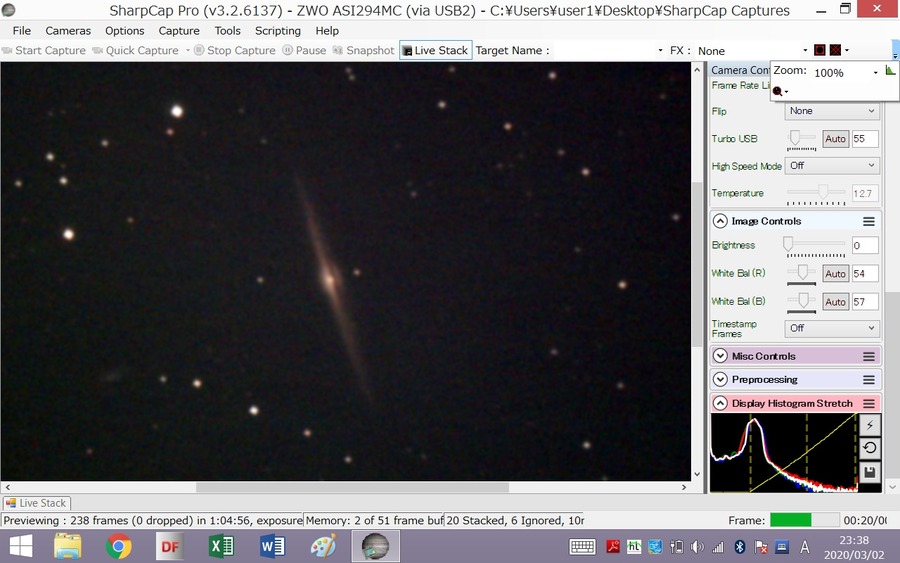The width and height of the screenshot is (900, 563).
Task: Open the Tools menu
Action: pos(227,30)
